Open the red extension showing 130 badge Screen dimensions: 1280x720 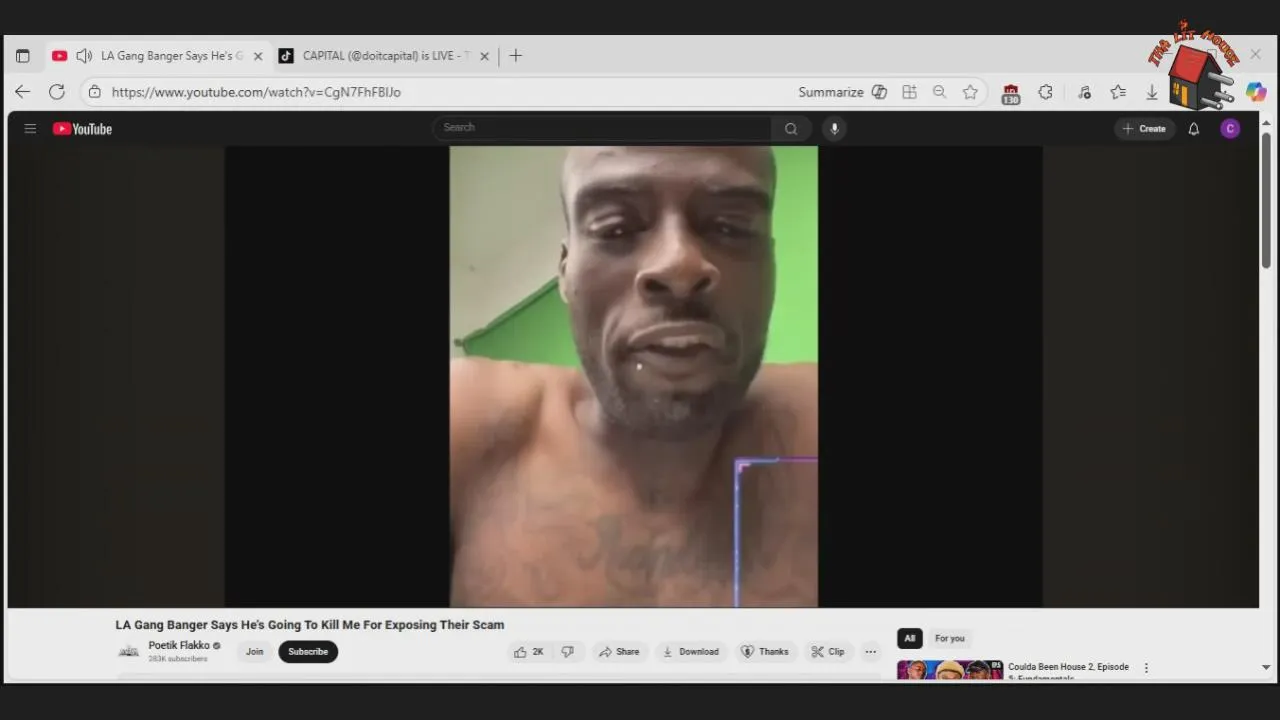pyautogui.click(x=1011, y=94)
